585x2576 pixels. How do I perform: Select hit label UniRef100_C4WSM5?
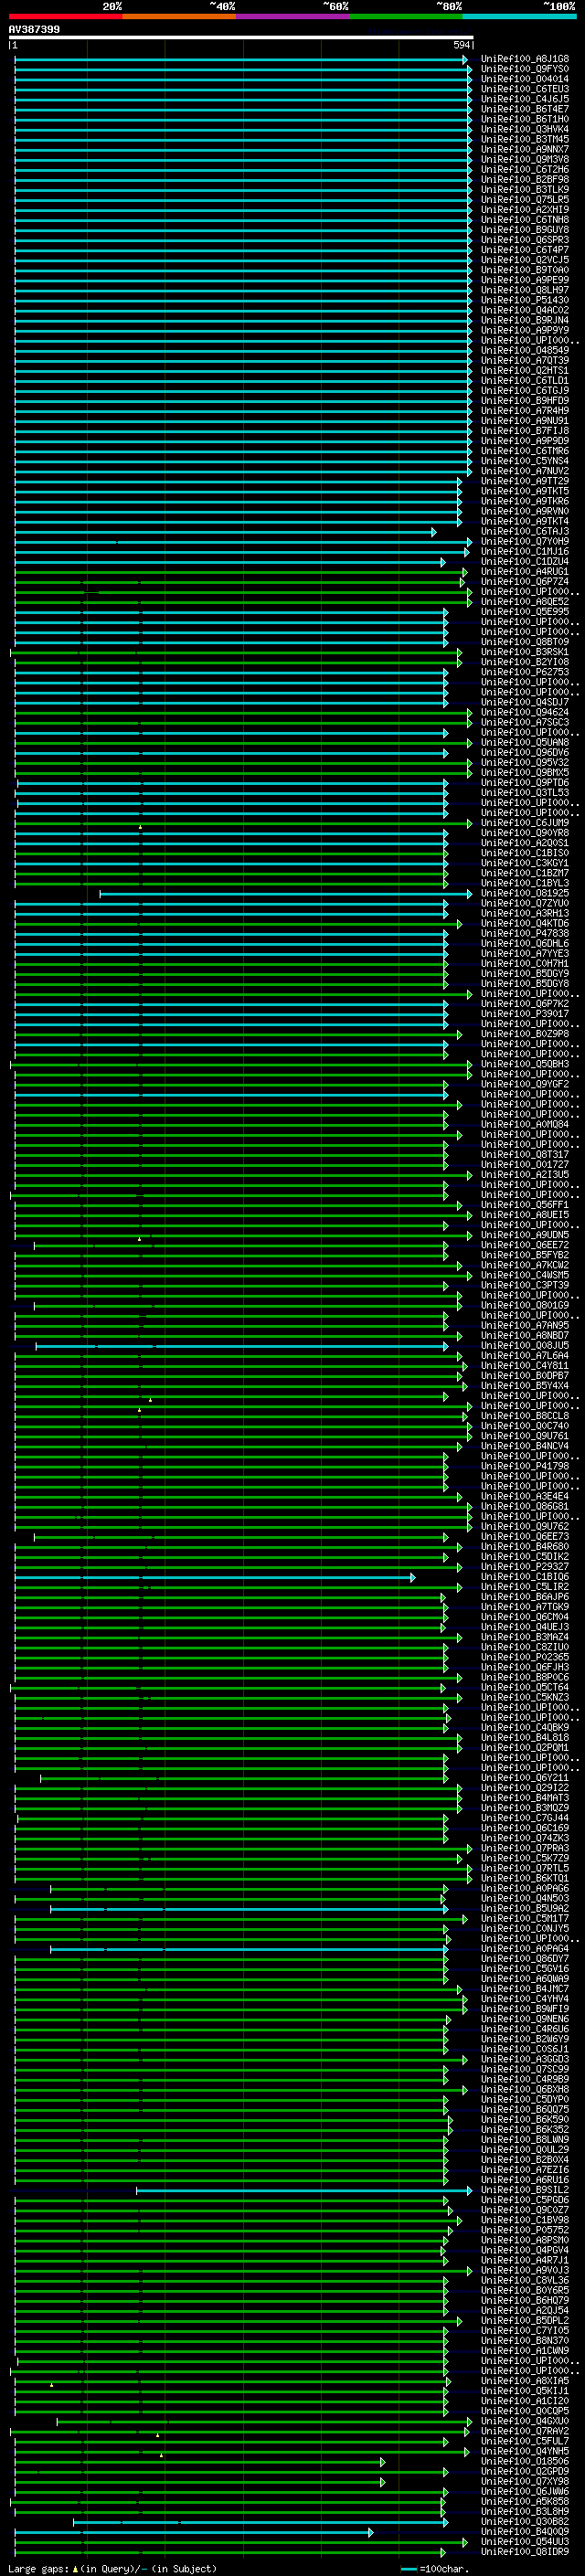click(525, 1275)
